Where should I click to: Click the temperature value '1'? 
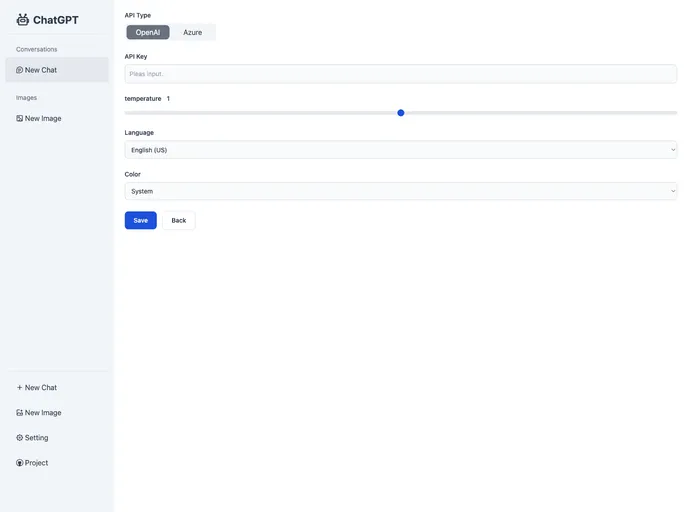coord(168,98)
